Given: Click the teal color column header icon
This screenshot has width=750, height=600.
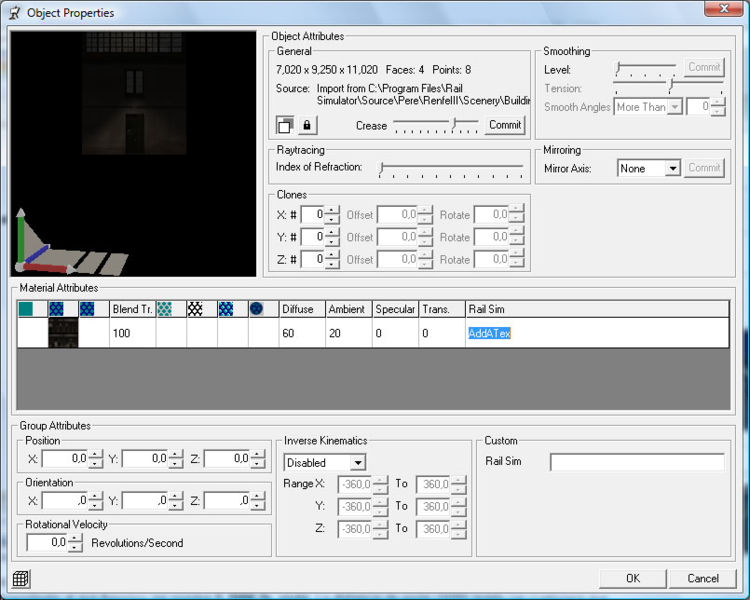Looking at the screenshot, I should click(x=26, y=309).
